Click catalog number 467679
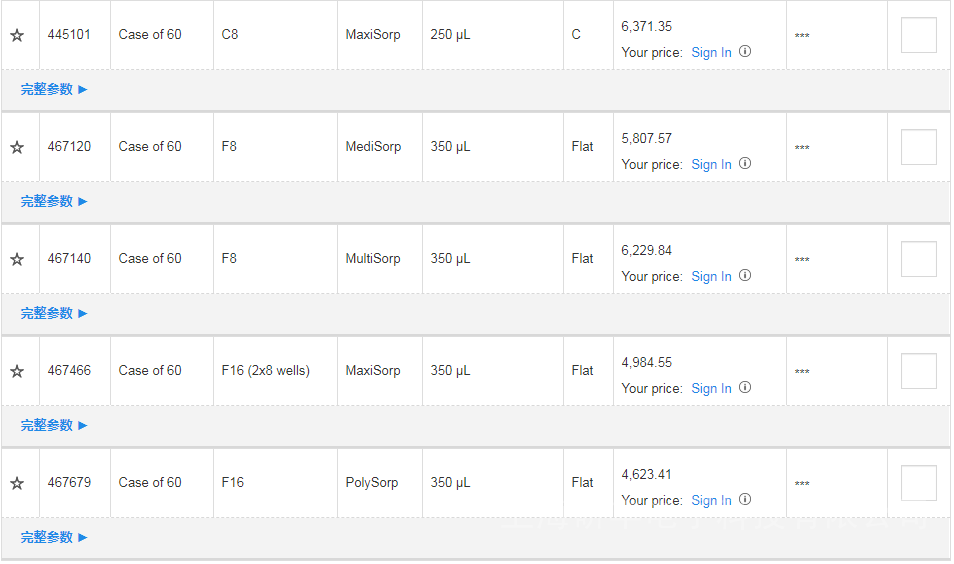Image resolution: width=954 pixels, height=564 pixels. 69,482
